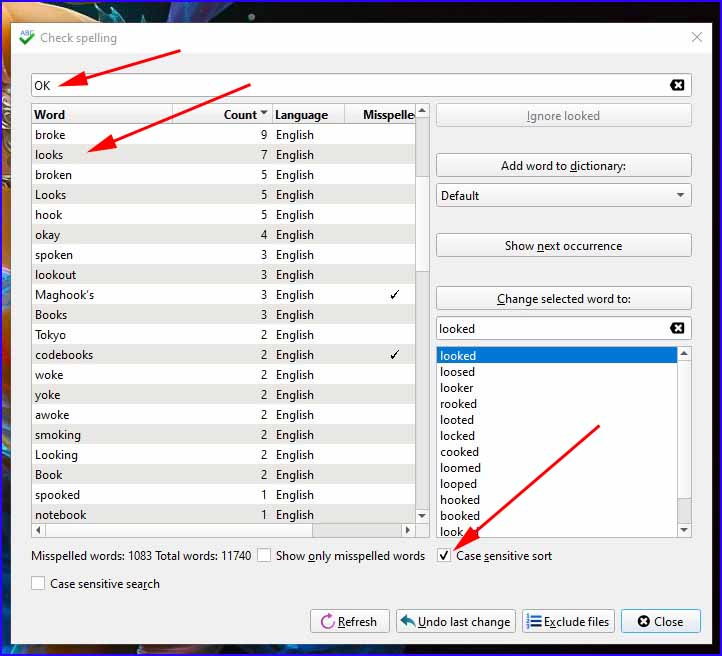Click the Ignore looked button

[563, 116]
